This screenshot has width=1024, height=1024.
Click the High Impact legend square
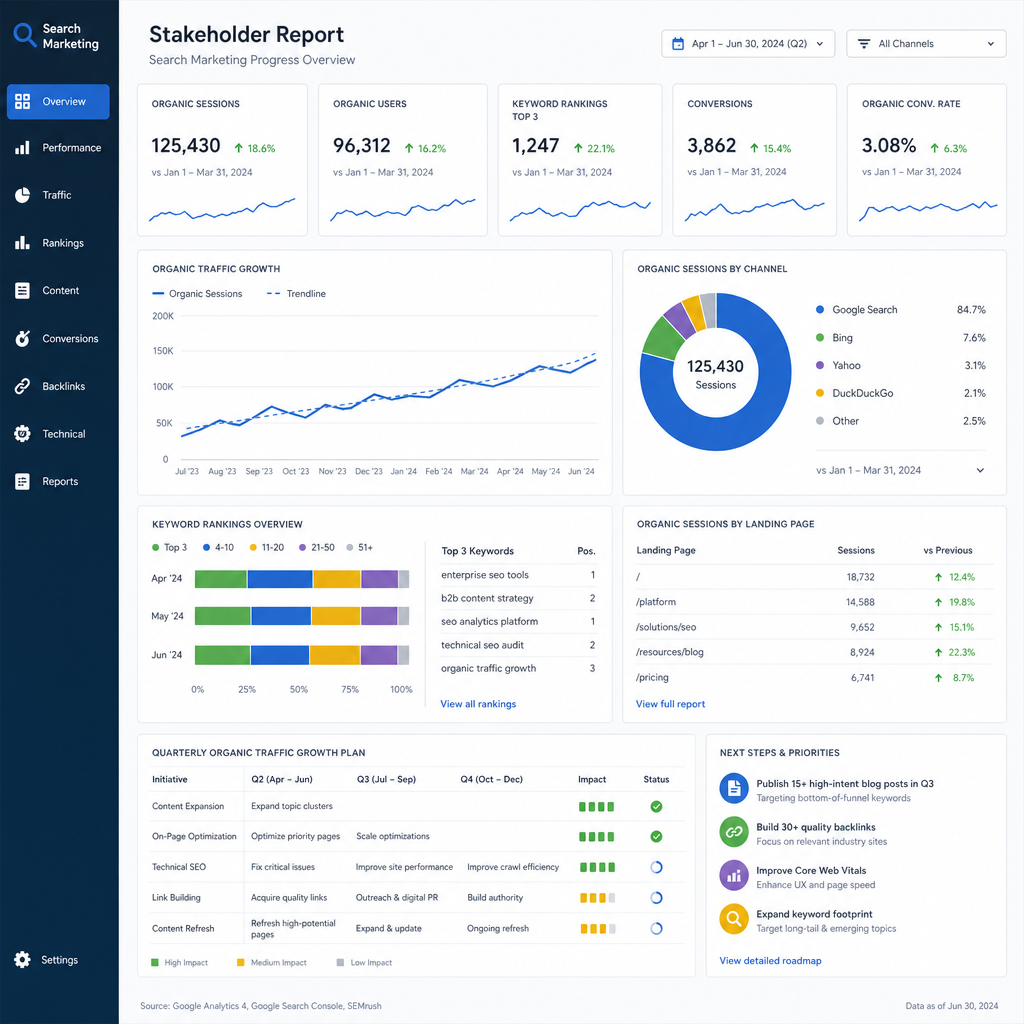coord(155,963)
